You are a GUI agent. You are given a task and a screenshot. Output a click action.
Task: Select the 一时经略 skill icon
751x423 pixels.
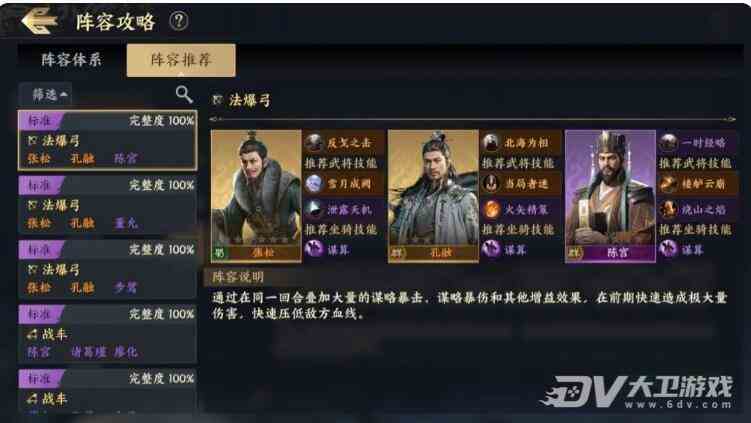click(x=668, y=142)
